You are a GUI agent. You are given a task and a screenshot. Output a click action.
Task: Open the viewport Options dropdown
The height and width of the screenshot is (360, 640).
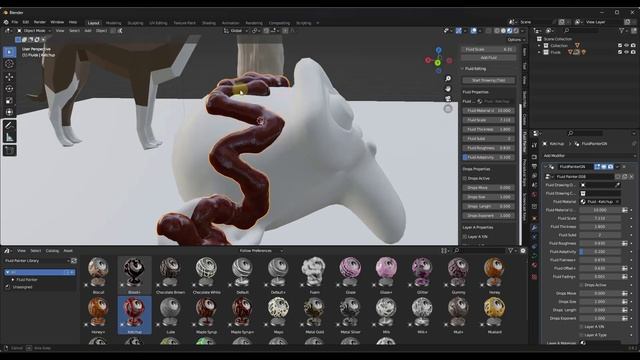516,40
